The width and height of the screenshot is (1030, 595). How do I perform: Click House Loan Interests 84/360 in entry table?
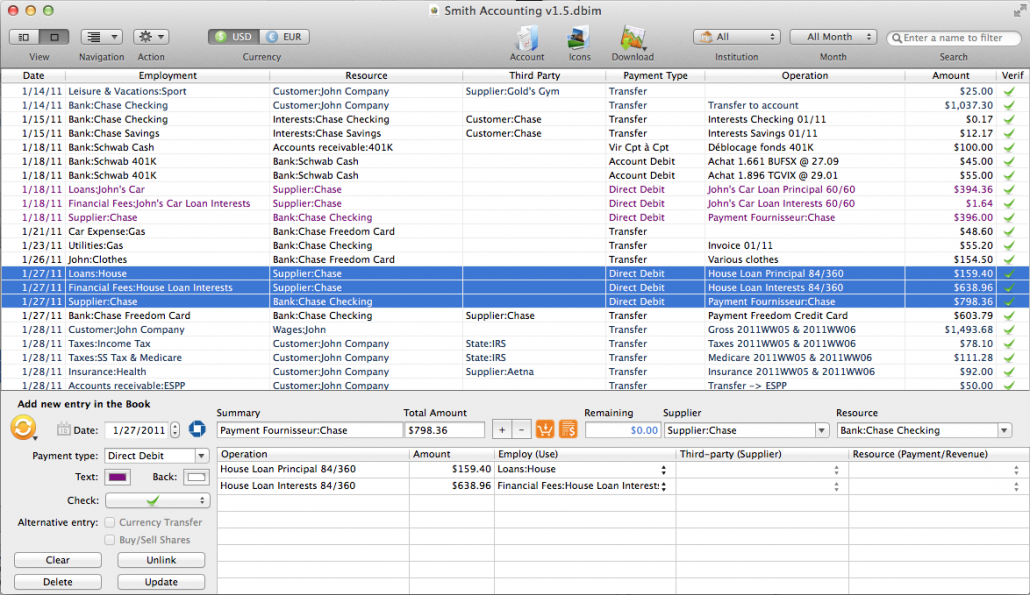[x=288, y=486]
